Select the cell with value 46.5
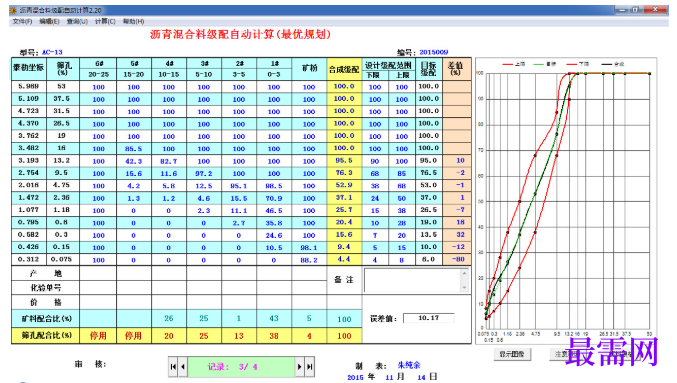The width and height of the screenshot is (677, 383). coord(274,211)
